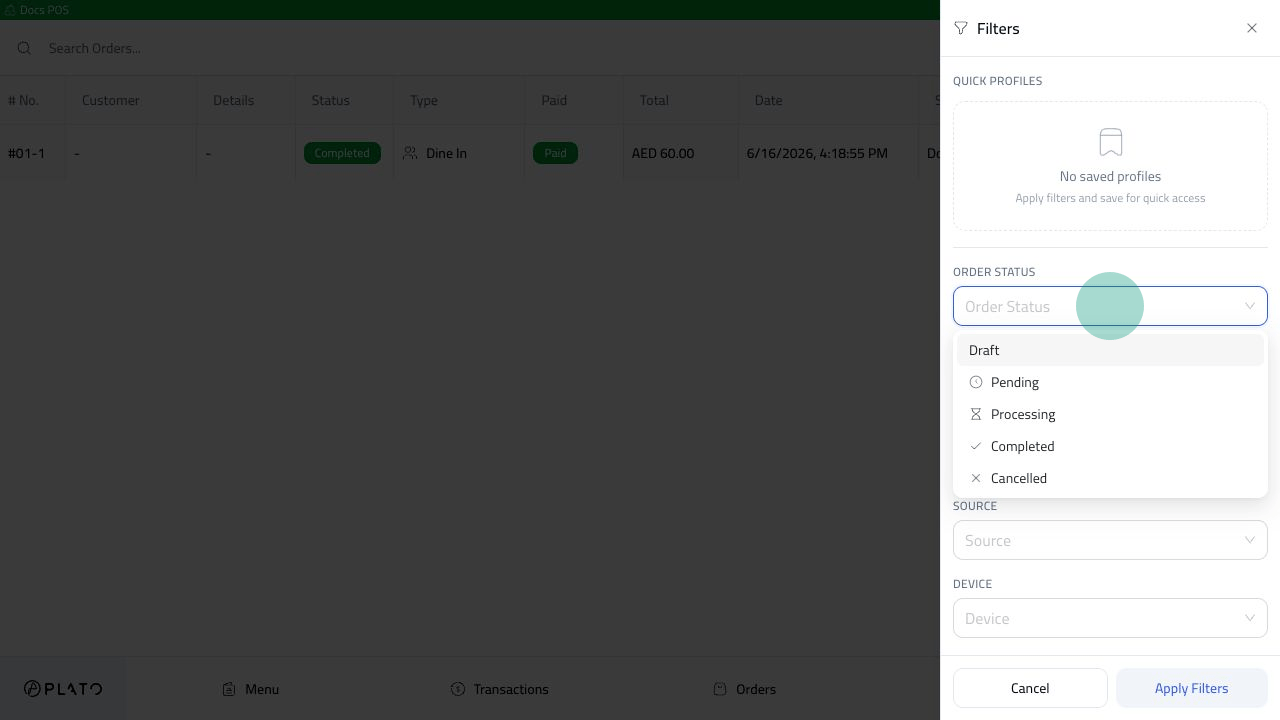Screen dimensions: 1280x720
Task: Open the Device dropdown
Action: 1110,618
